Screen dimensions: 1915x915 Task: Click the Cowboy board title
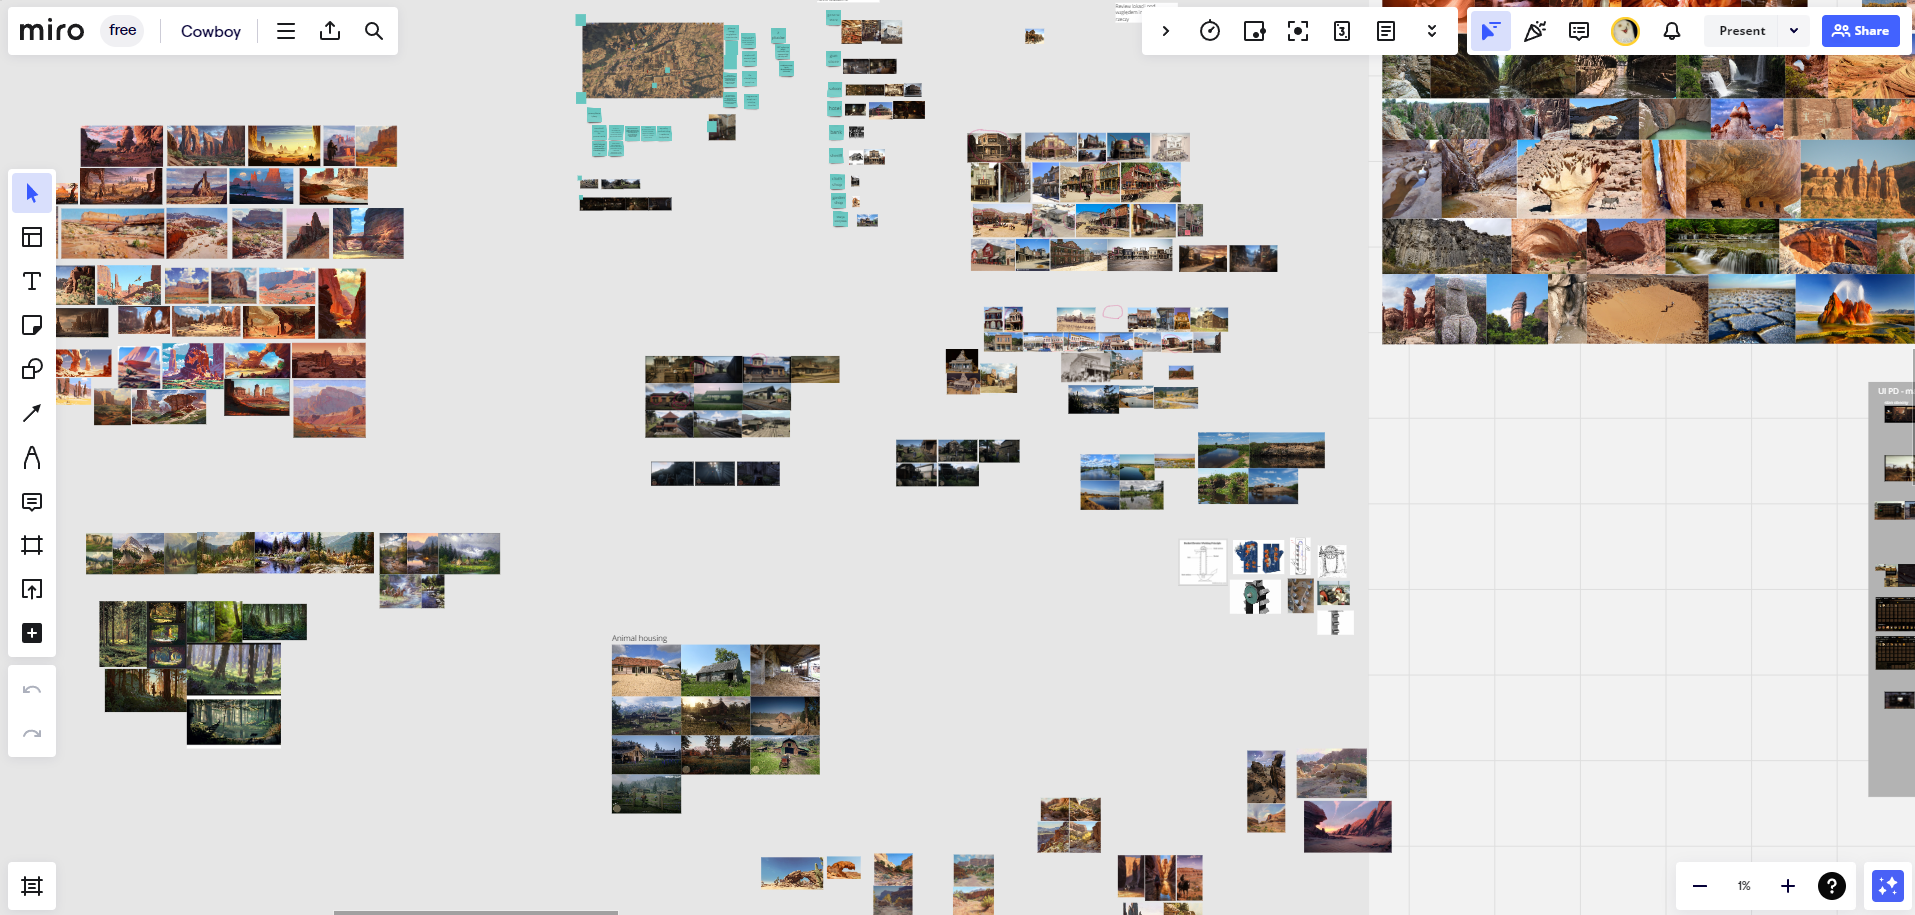point(211,31)
